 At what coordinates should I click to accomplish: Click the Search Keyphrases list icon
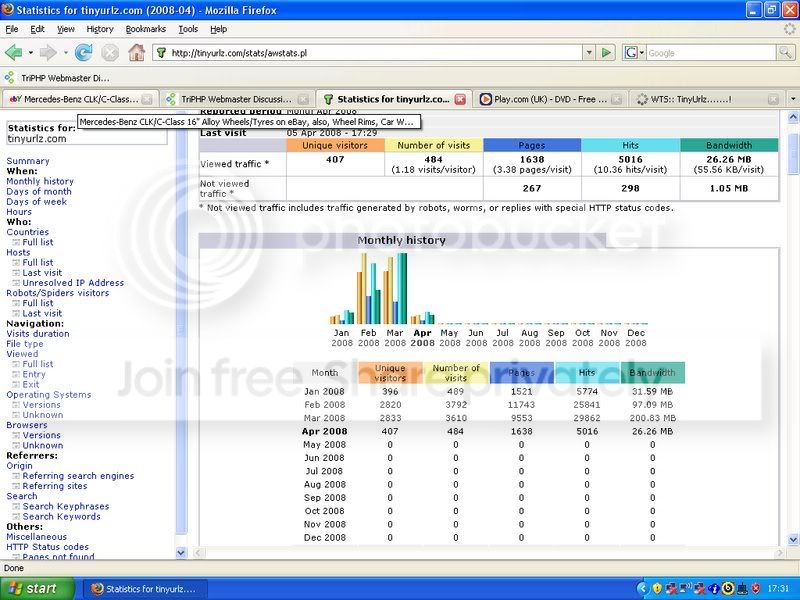tap(16, 507)
